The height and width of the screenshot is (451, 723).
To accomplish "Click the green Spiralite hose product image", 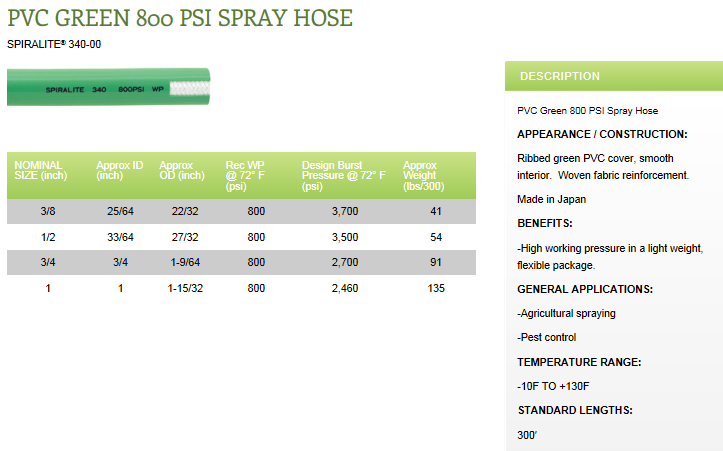I will coord(109,87).
